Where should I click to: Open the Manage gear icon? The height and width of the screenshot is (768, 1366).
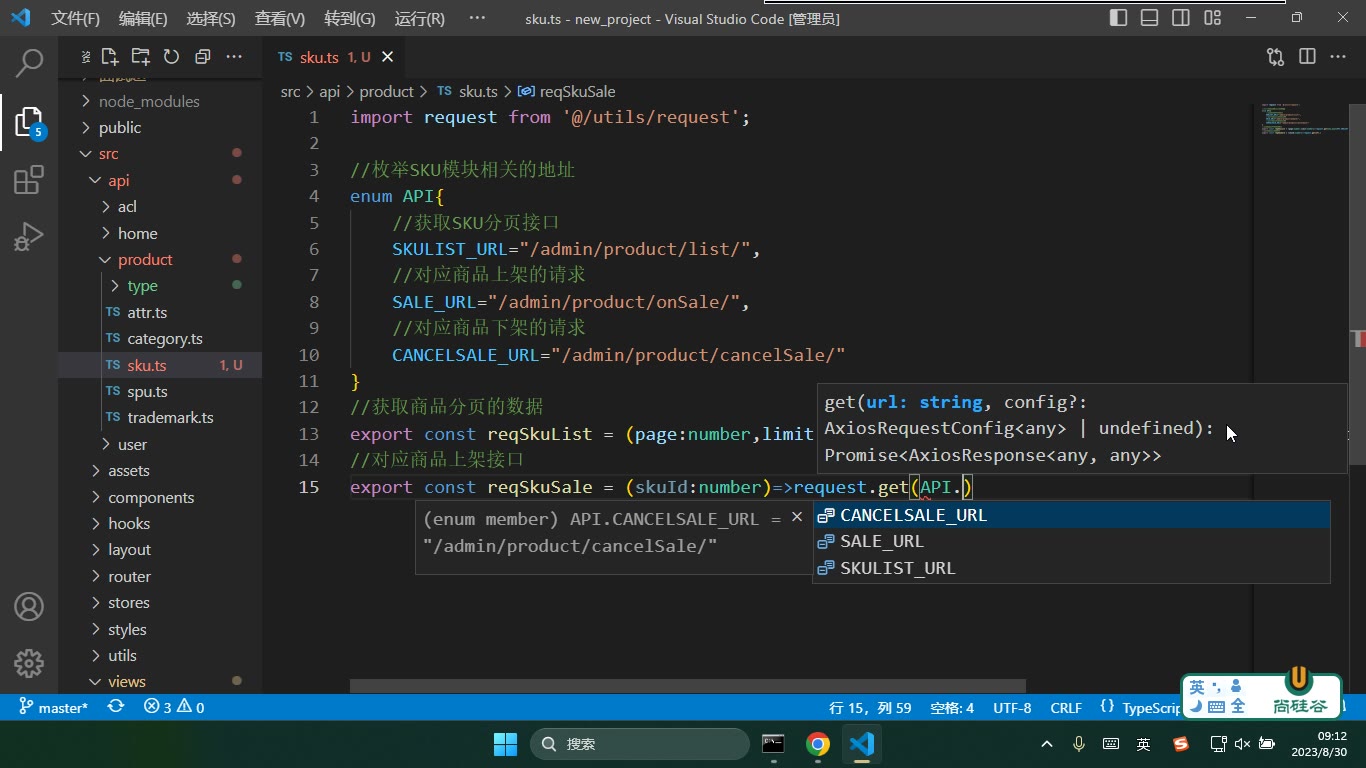coord(29,663)
